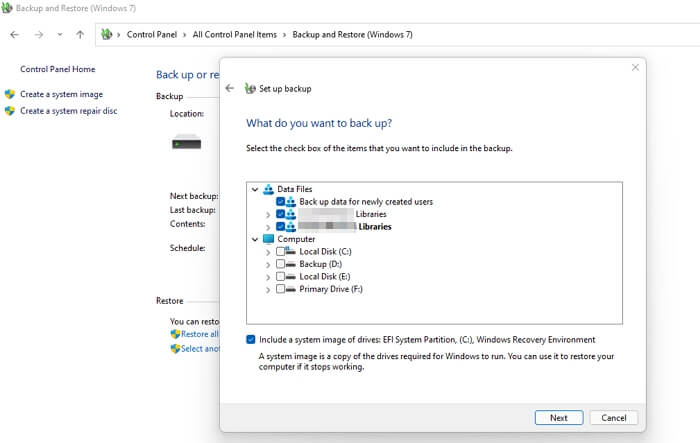Select the Primary Drive (F:) label

click(x=331, y=289)
